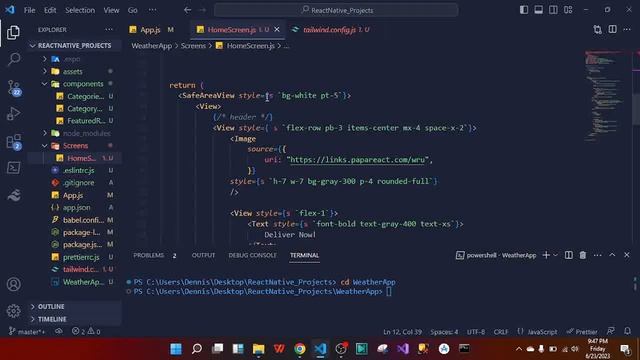Viewport: 640px width, 360px height.
Task: Open terminal panel ellipsis menu
Action: coord(598,255)
